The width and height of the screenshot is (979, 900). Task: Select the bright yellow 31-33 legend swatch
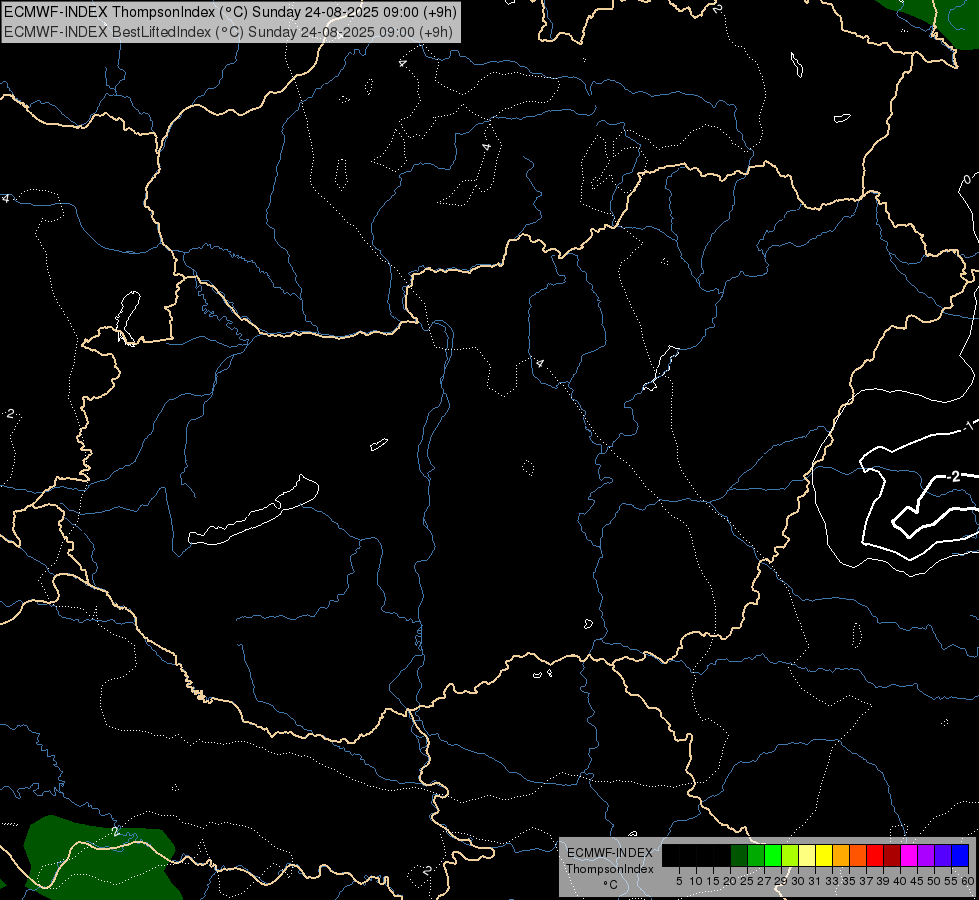click(x=824, y=855)
